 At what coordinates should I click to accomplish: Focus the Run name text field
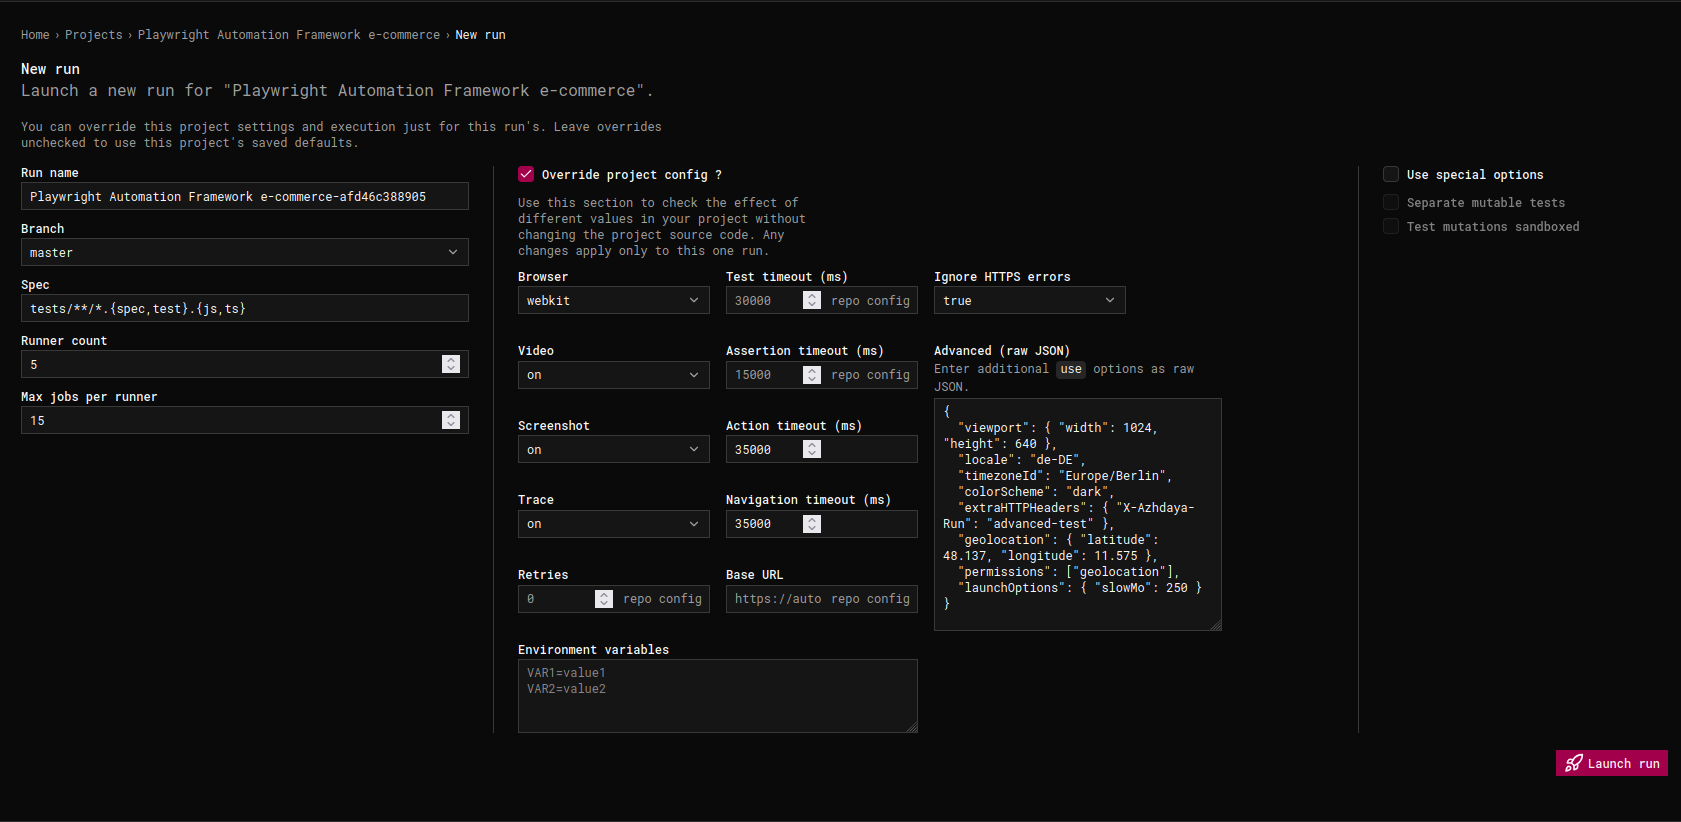pyautogui.click(x=245, y=196)
